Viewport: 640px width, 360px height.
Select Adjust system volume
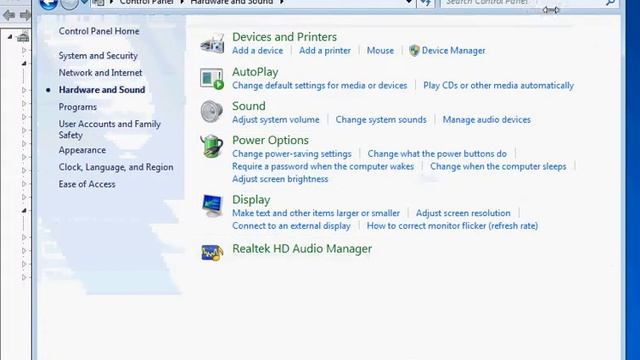pos(276,120)
